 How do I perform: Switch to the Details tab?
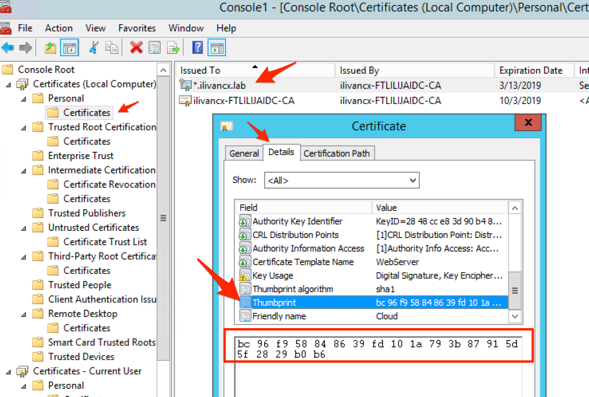(281, 152)
